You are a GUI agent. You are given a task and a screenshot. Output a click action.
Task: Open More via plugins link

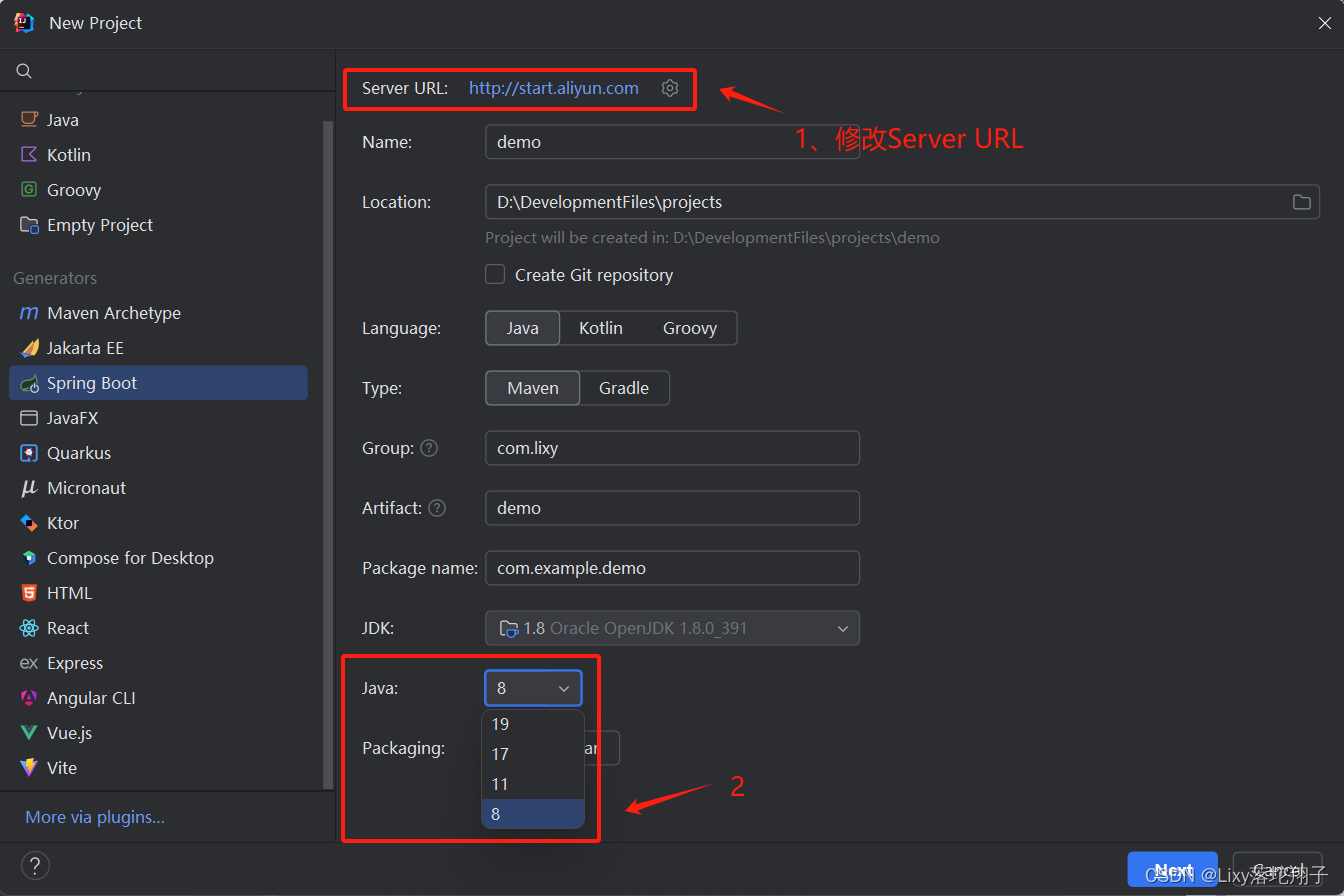tap(95, 817)
